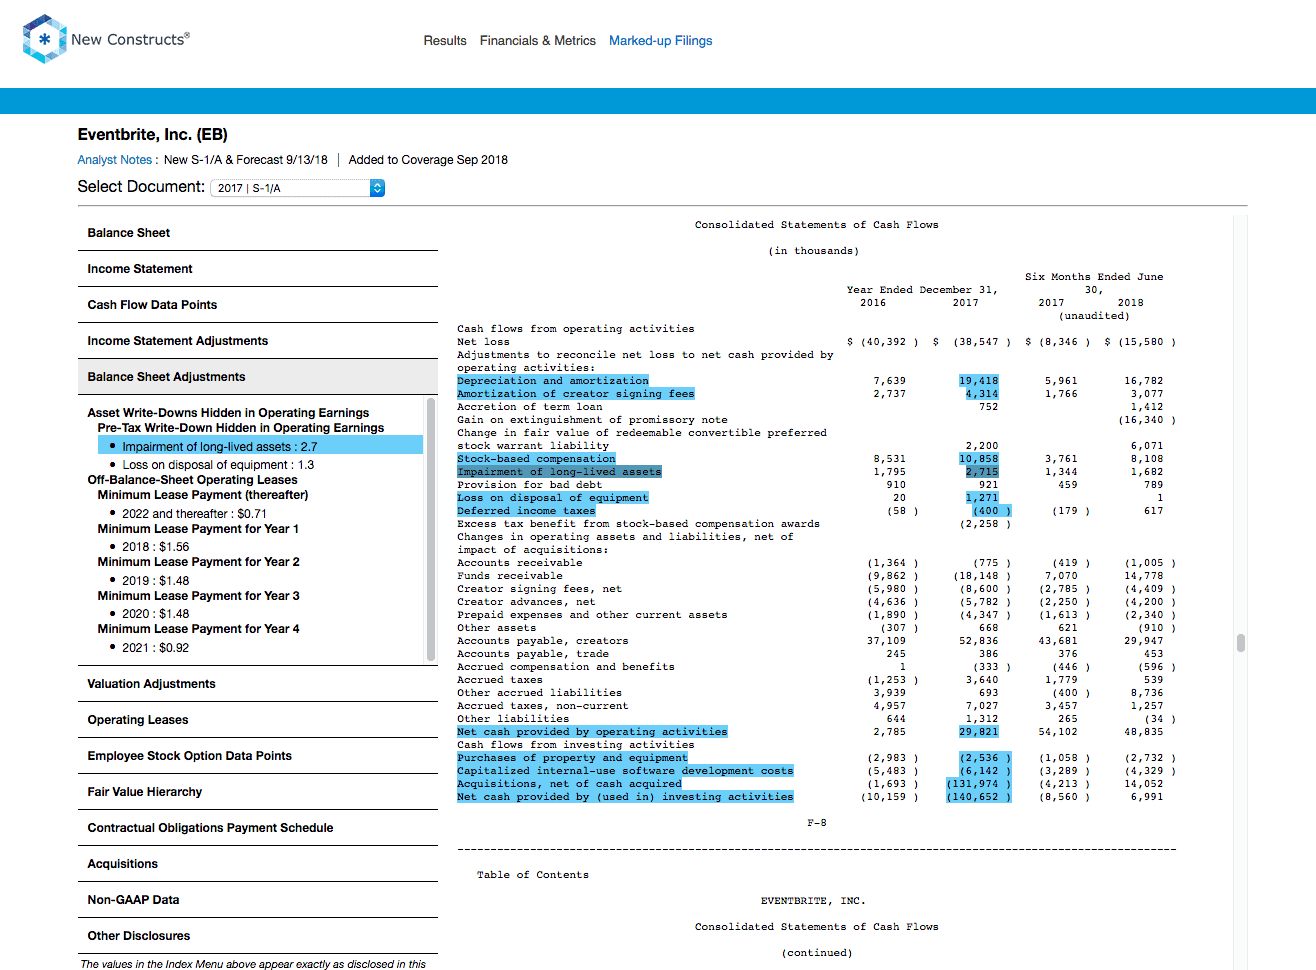Select 2022 and thereafter : $0.71
This screenshot has height=970, width=1316.
[194, 514]
